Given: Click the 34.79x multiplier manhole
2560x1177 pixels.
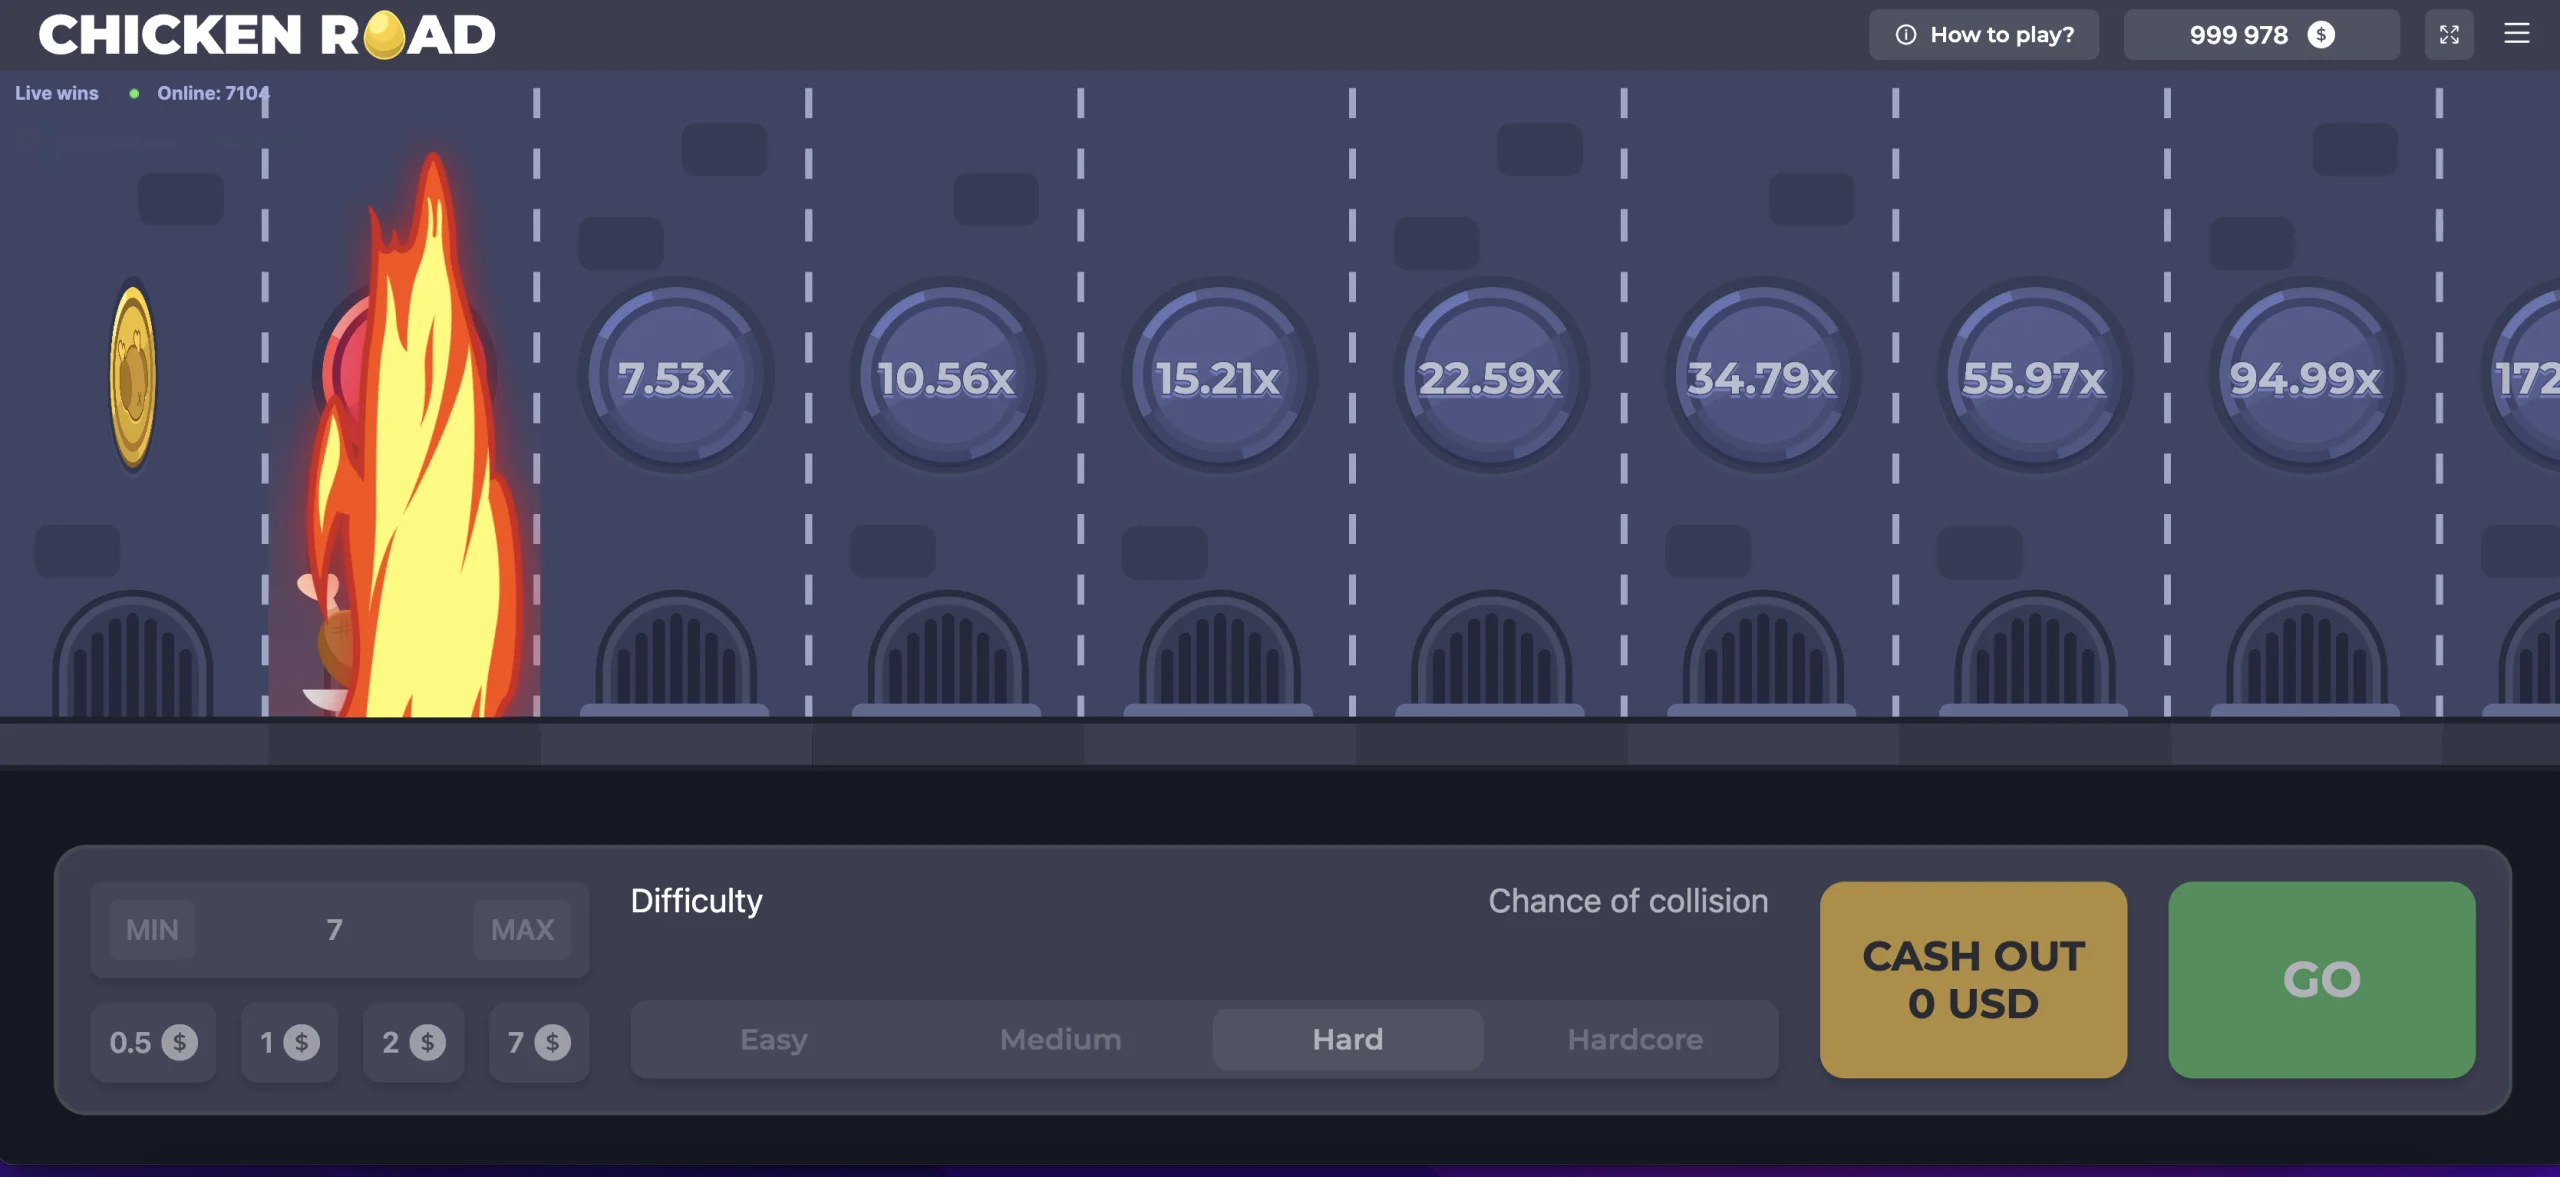Looking at the screenshot, I should (1763, 378).
